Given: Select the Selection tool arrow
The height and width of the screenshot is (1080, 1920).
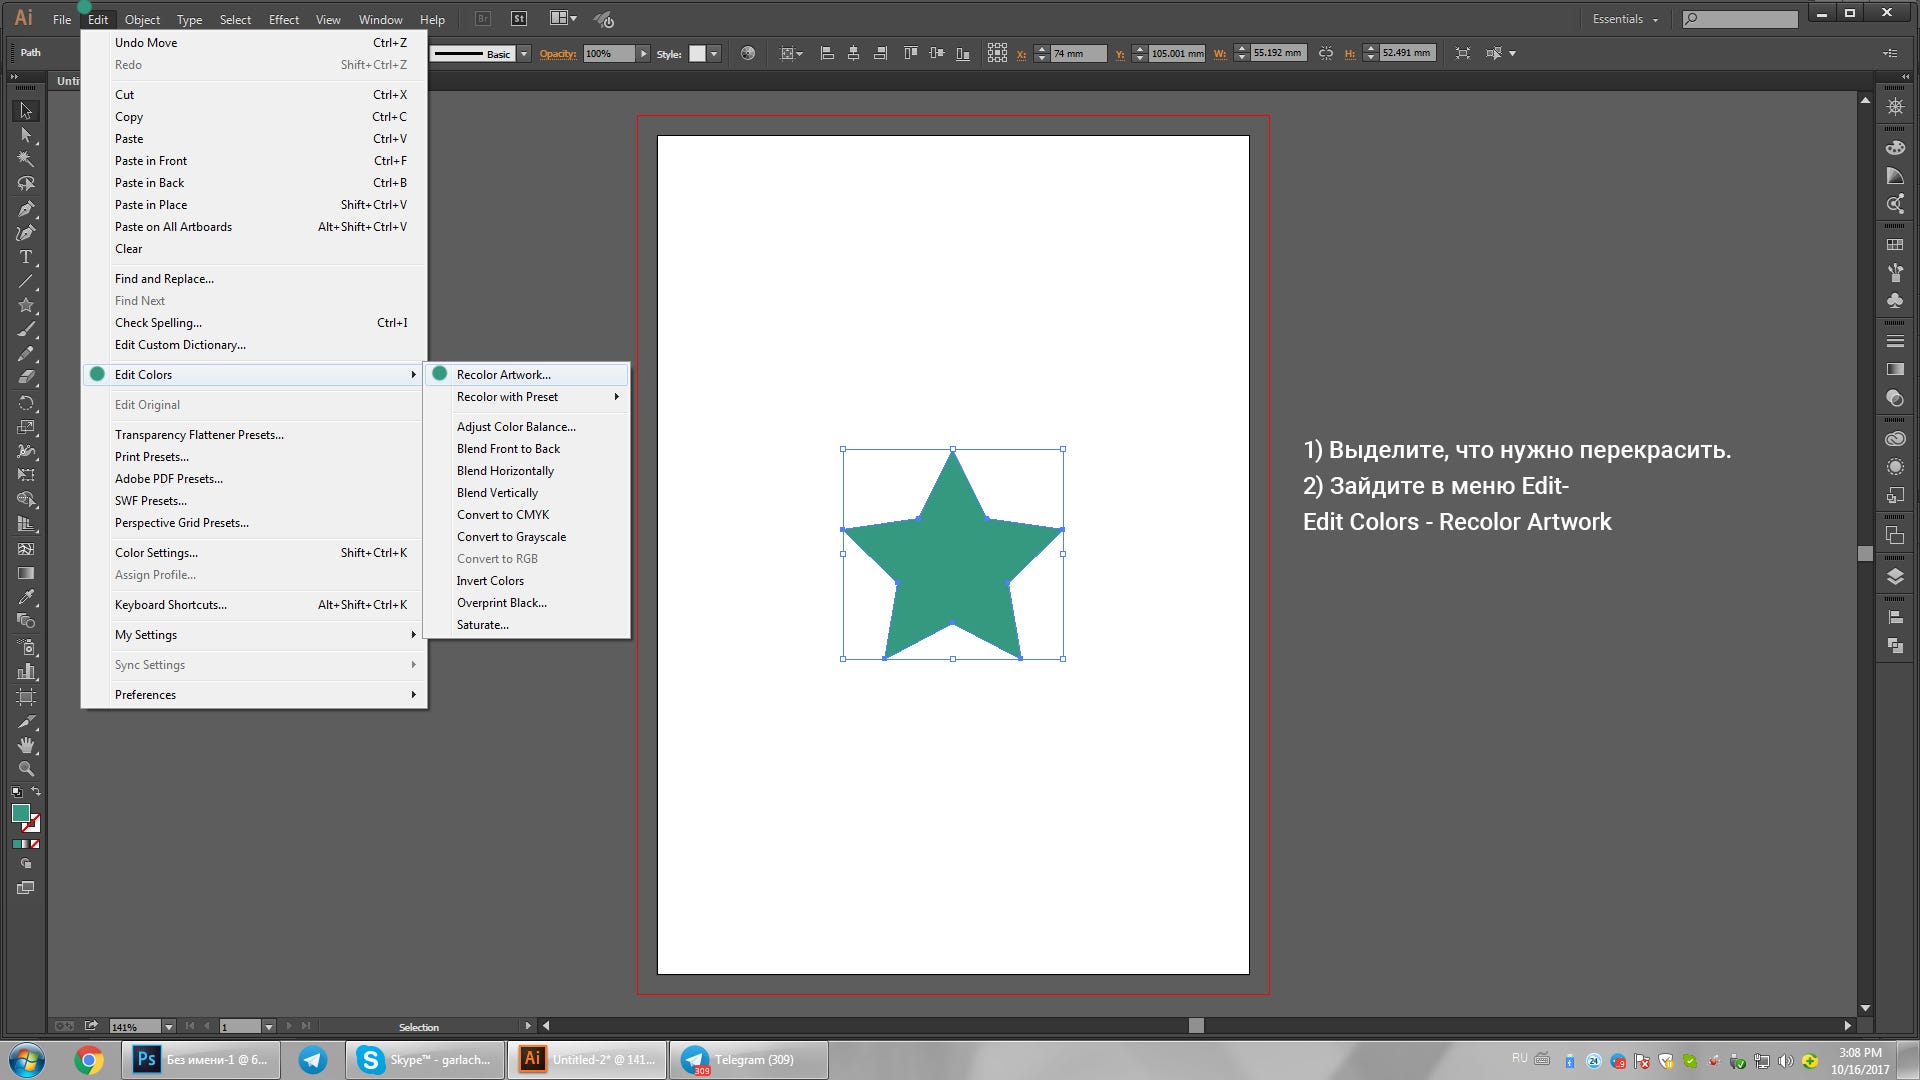Looking at the screenshot, I should pyautogui.click(x=26, y=111).
